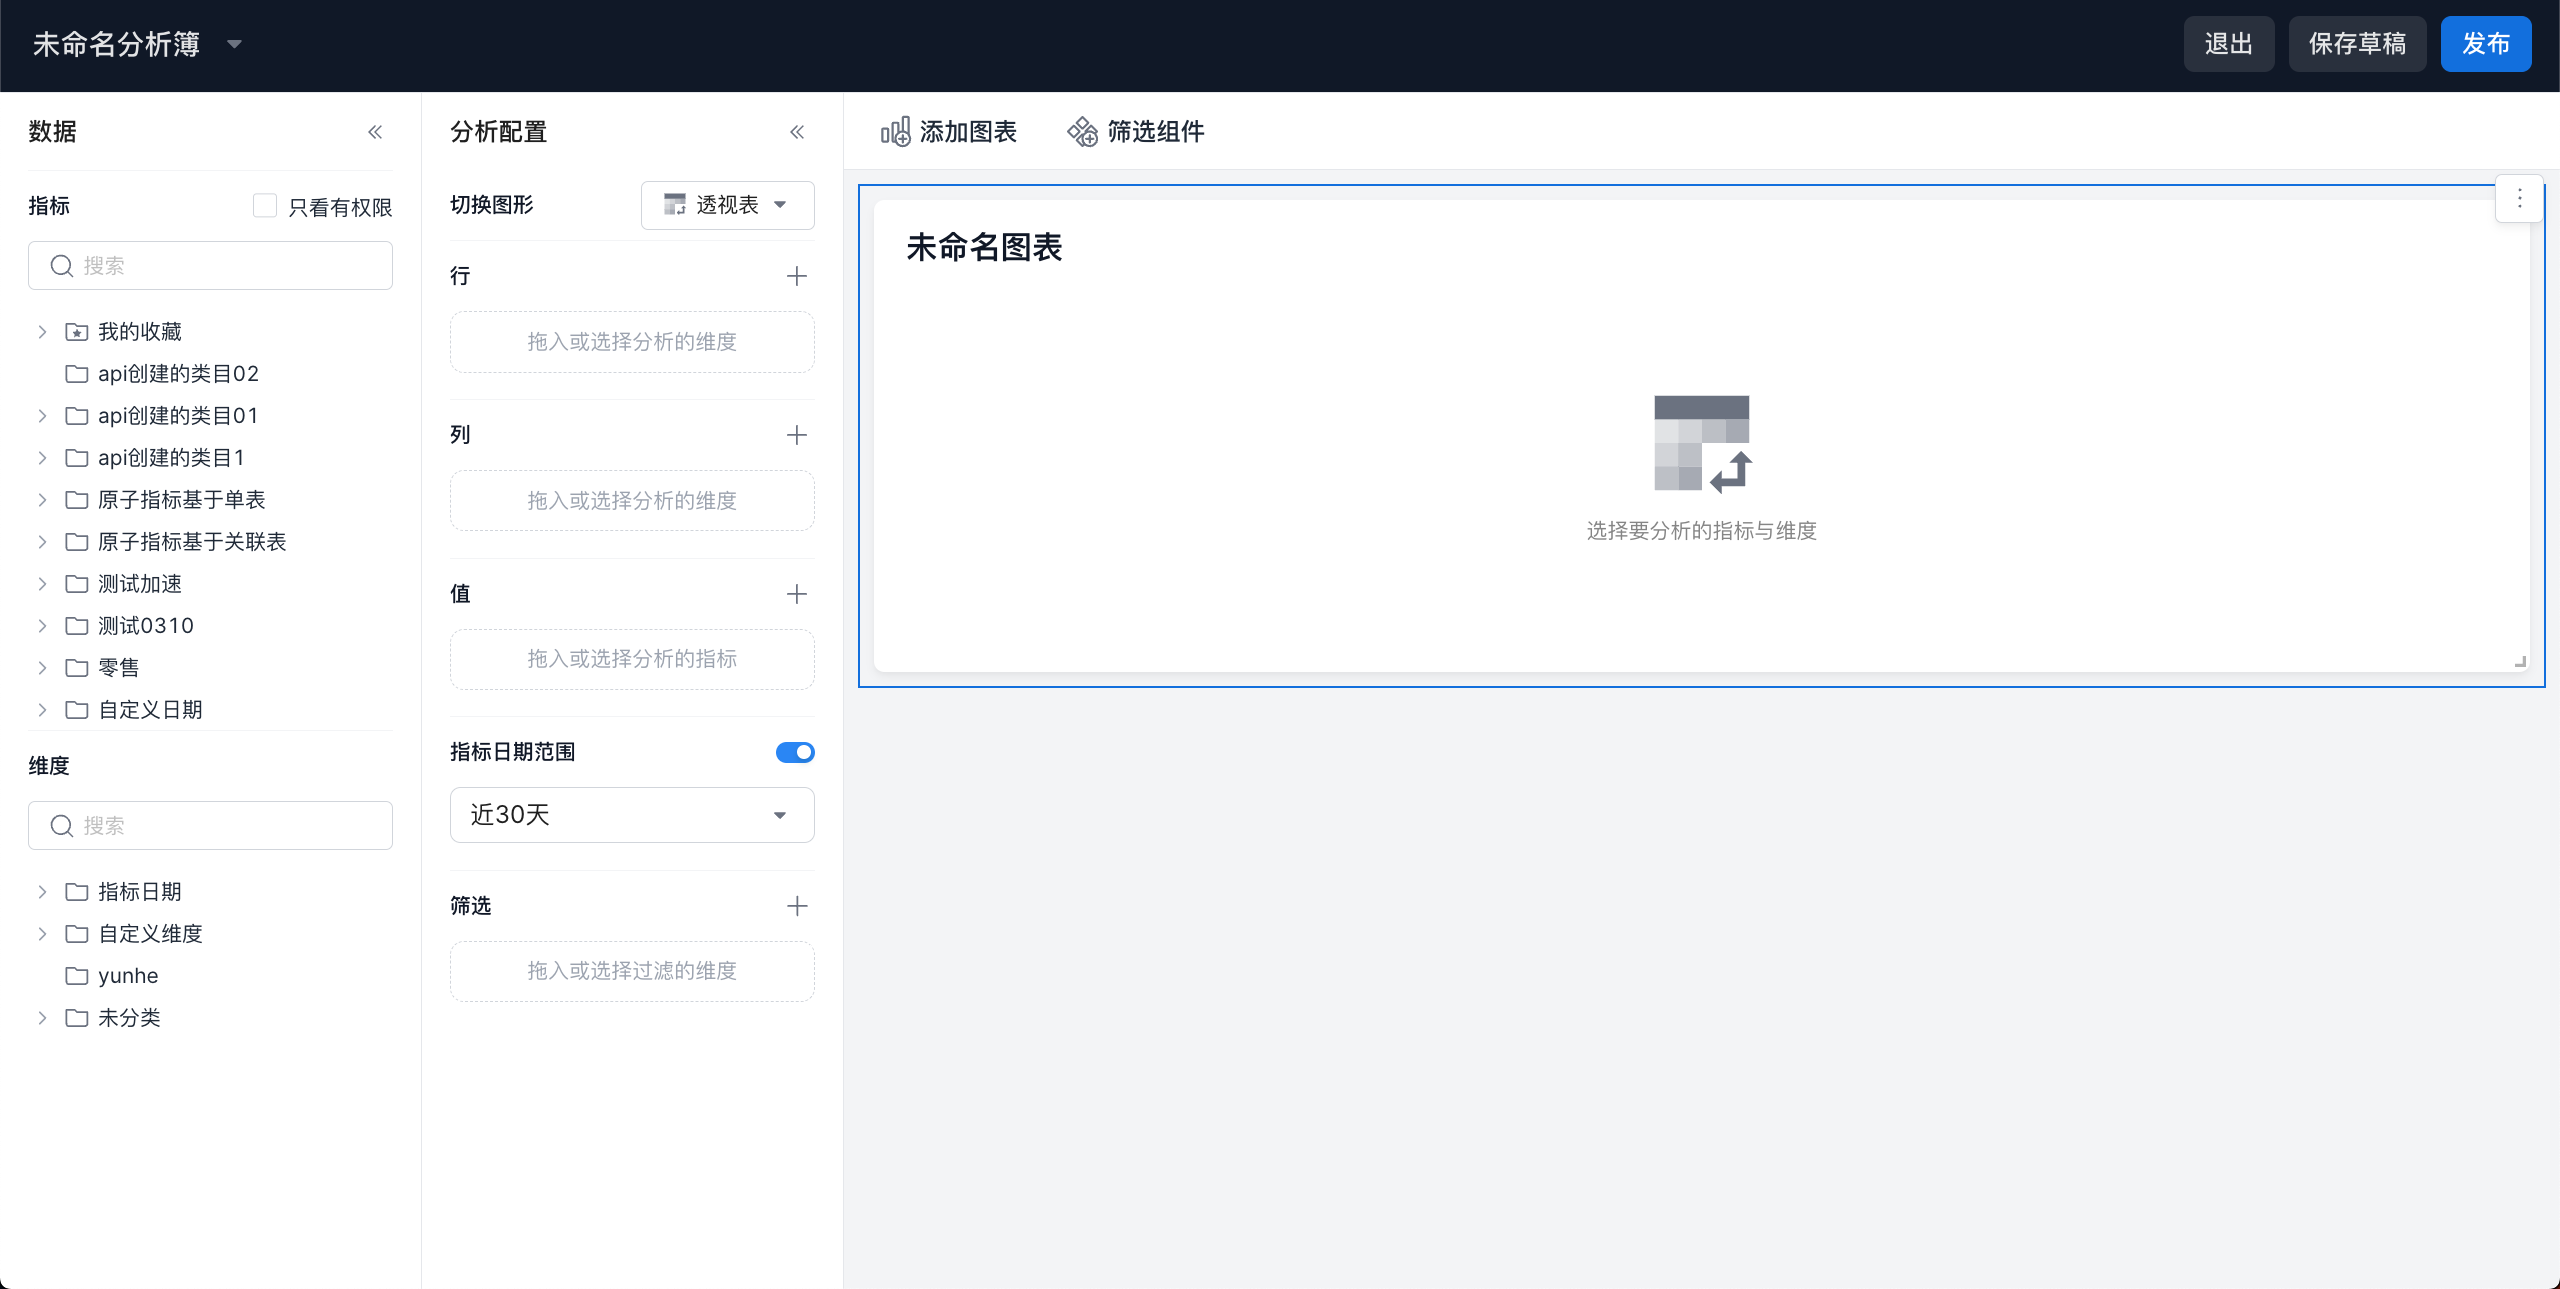
Task: Click the plus icon next to 行
Action: click(797, 276)
